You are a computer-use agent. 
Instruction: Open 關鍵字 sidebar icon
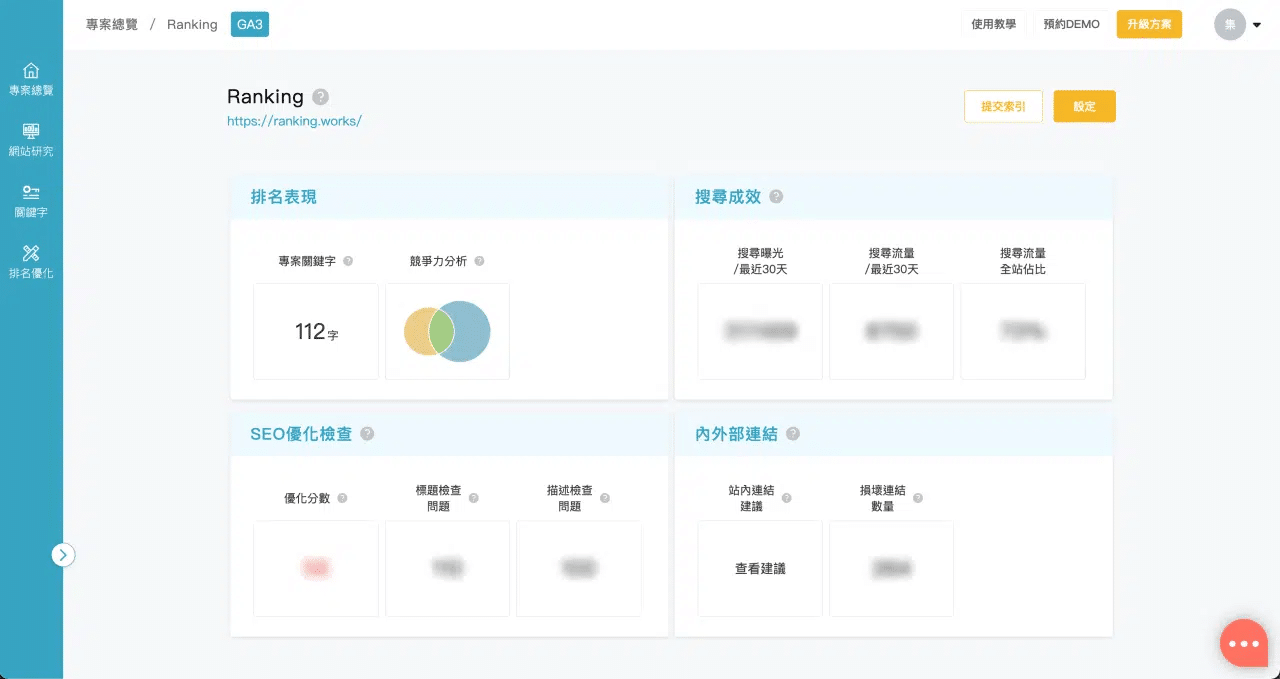coord(31,194)
